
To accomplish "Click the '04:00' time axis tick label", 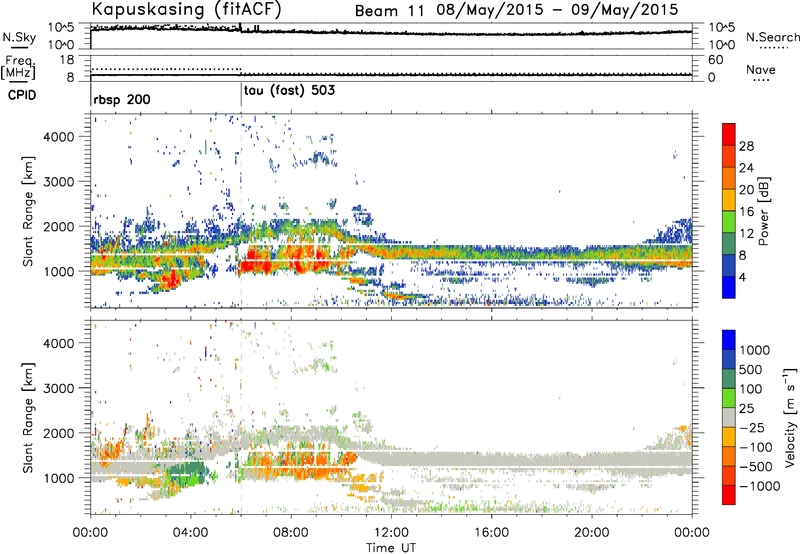I will (x=191, y=533).
